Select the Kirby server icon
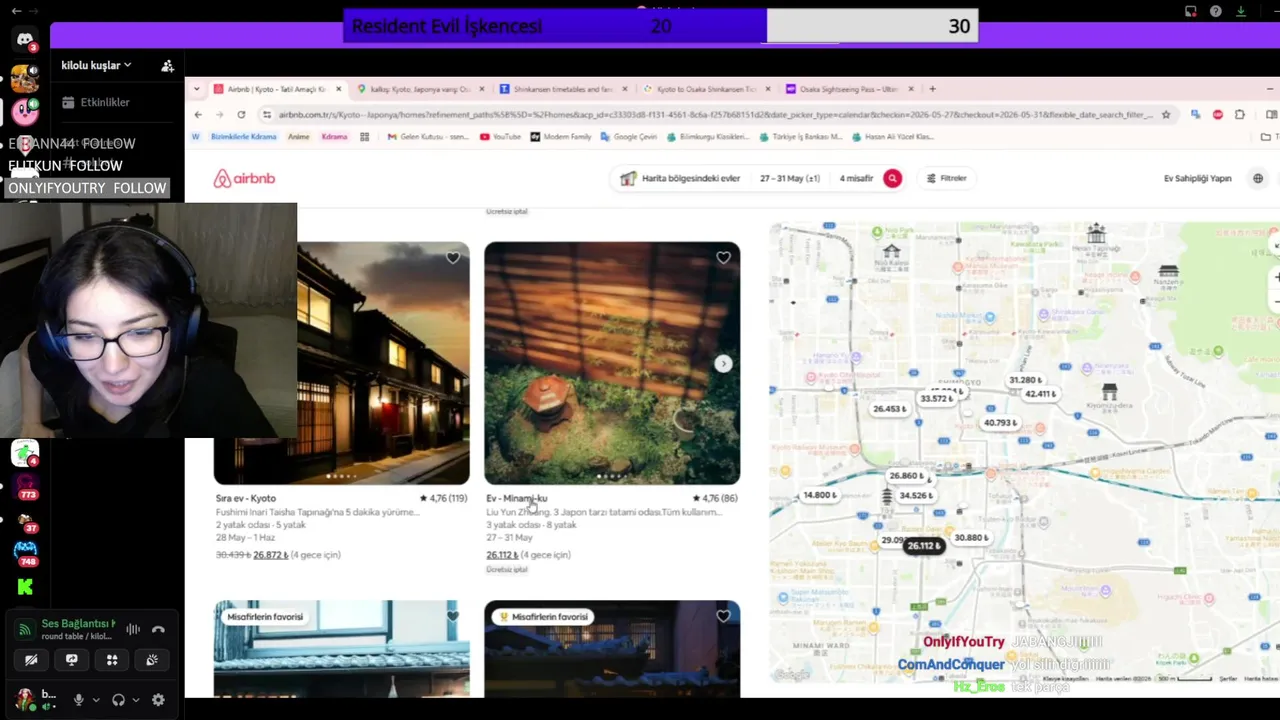Screen dimensions: 1280x720 click(25, 111)
